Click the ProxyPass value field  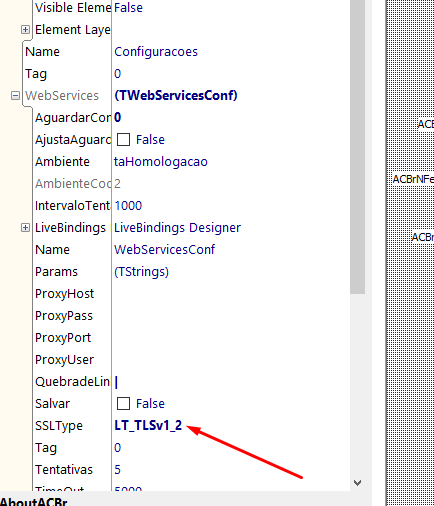[x=231, y=316]
